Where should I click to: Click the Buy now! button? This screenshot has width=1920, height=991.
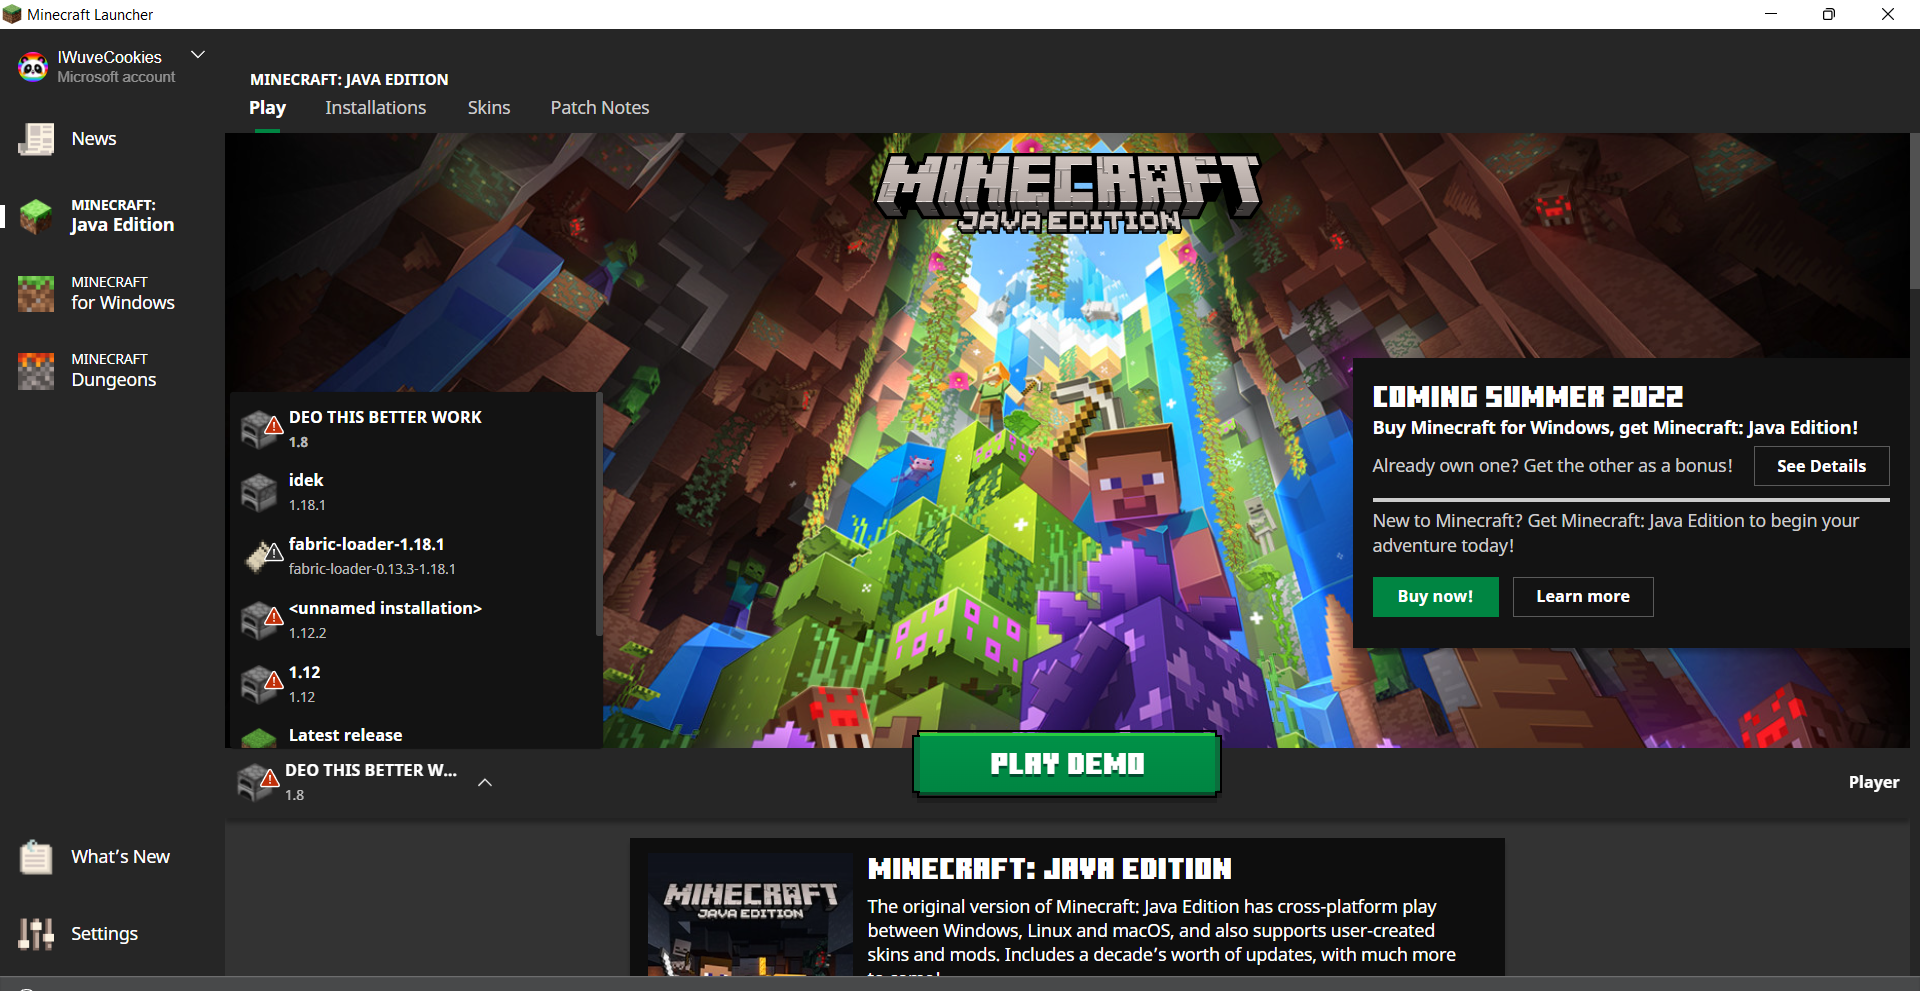tap(1435, 597)
